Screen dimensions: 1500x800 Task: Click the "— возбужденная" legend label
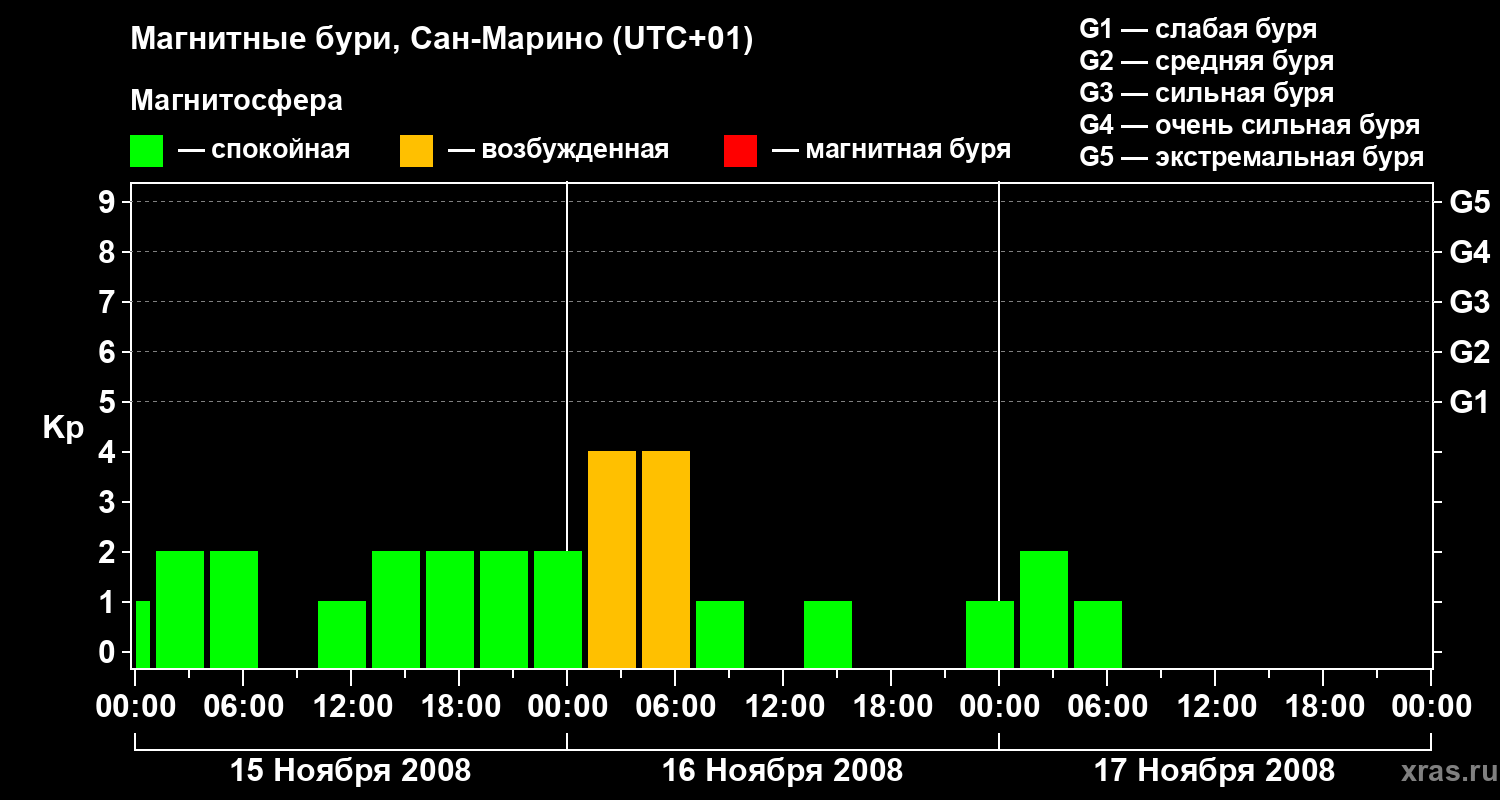coord(558,151)
